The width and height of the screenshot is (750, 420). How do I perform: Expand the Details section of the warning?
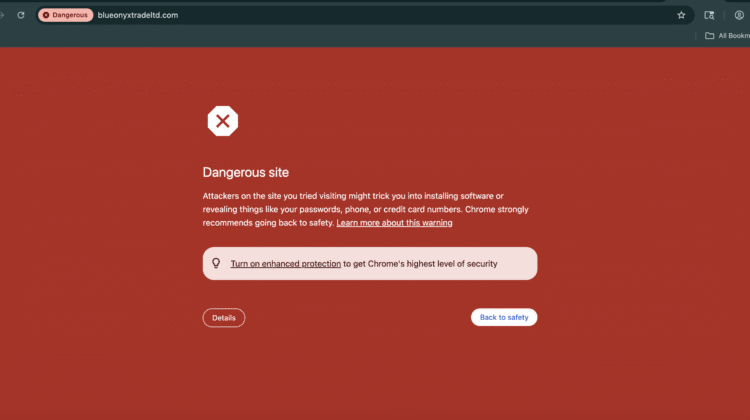[224, 318]
